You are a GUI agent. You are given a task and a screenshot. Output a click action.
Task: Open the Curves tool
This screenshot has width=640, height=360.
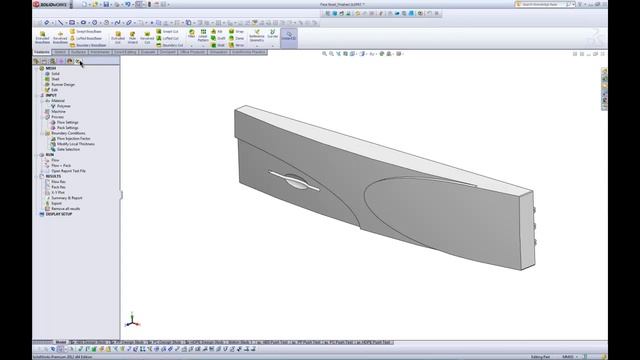coord(273,34)
